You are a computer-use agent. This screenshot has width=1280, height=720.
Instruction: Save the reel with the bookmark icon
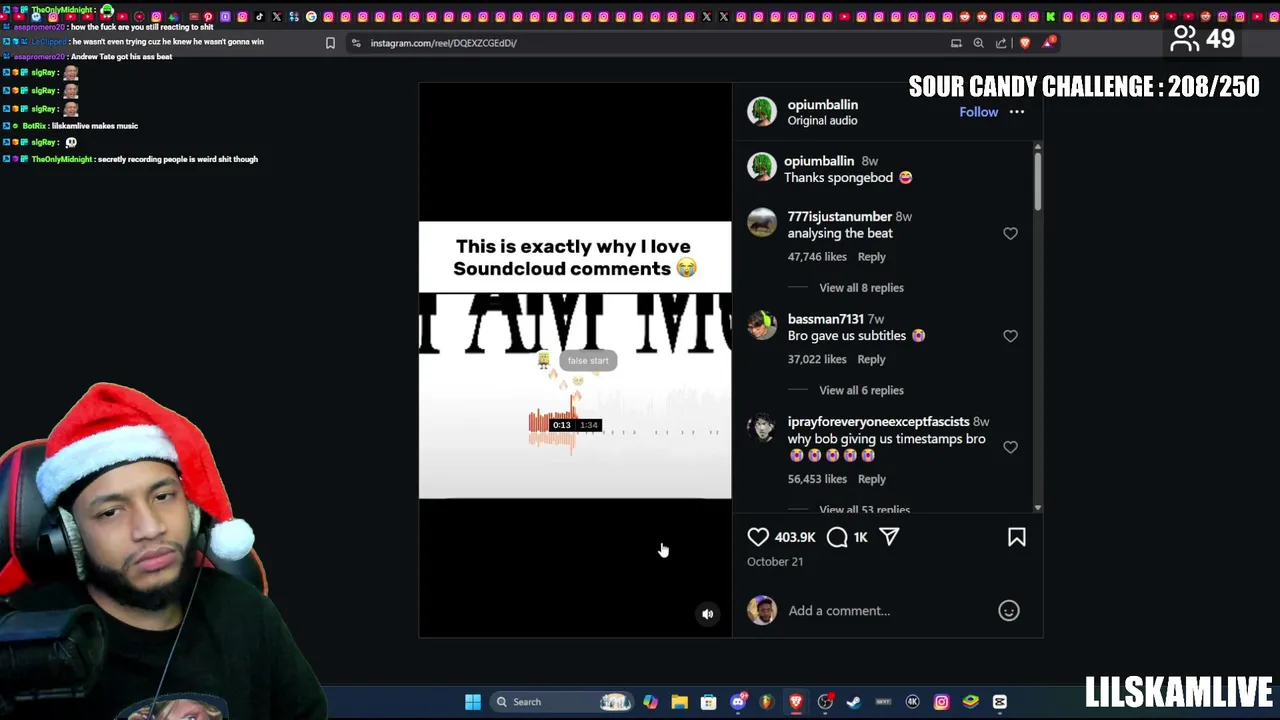[x=1016, y=537]
